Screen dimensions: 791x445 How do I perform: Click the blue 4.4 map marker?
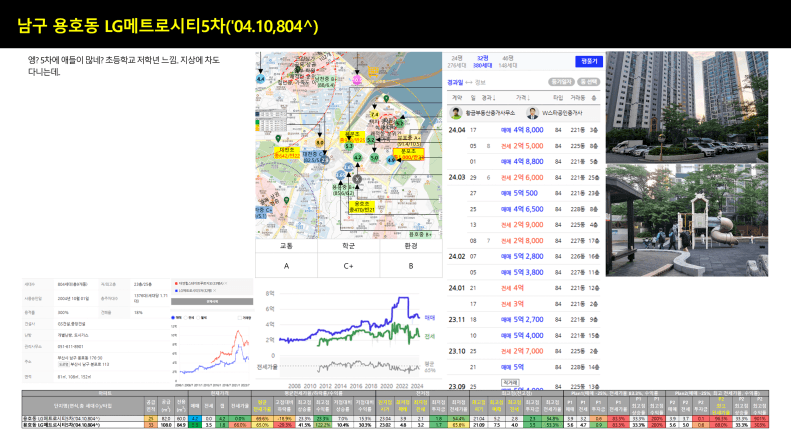pos(260,79)
